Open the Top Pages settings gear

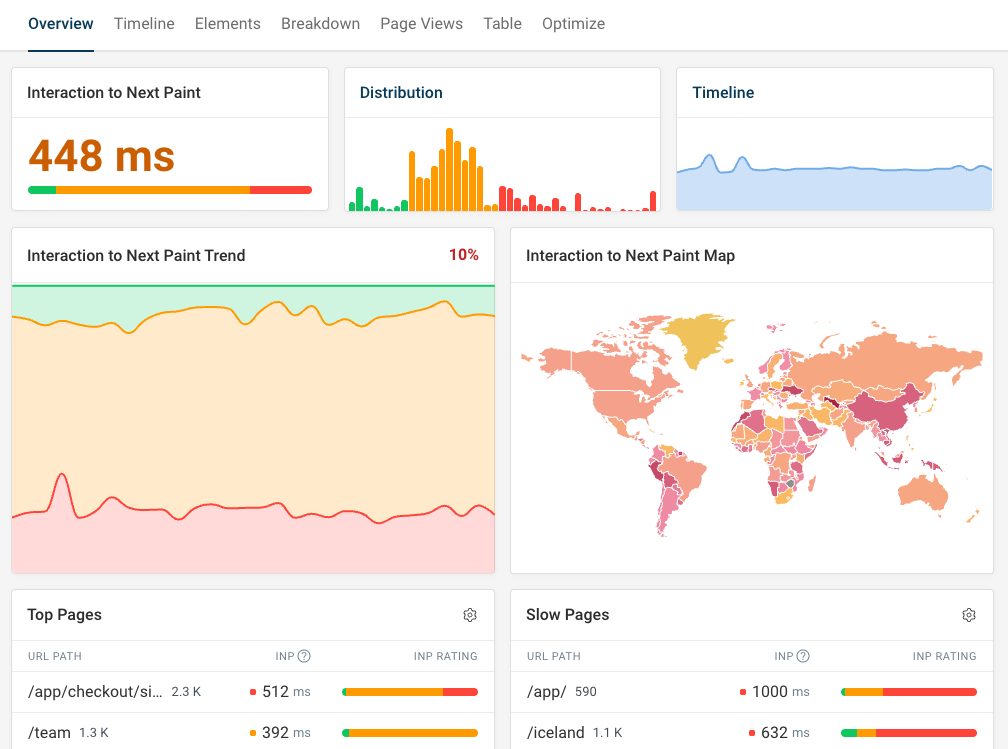point(470,615)
